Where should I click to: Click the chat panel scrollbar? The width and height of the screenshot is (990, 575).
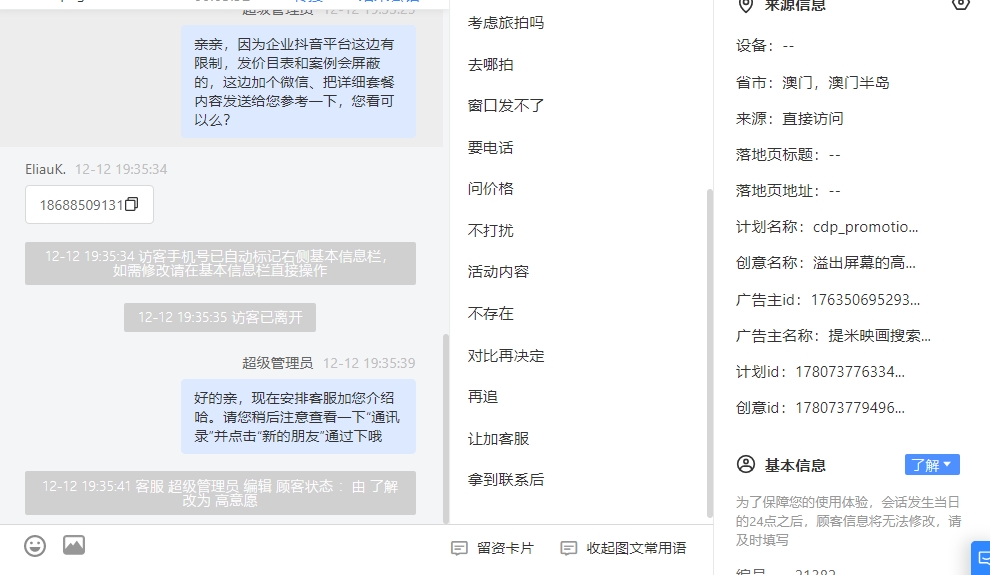(x=446, y=429)
